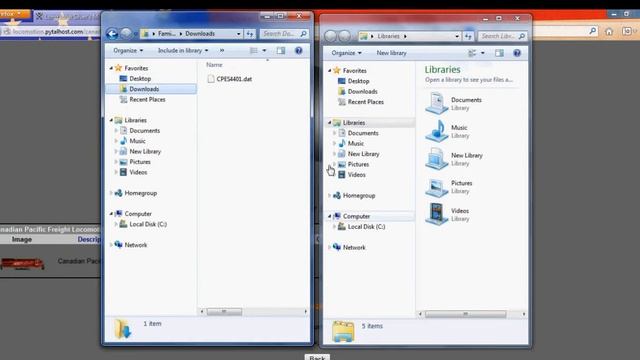This screenshot has width=640, height=360.
Task: Open address history dropdown in the Downloads window
Action: coord(238,34)
